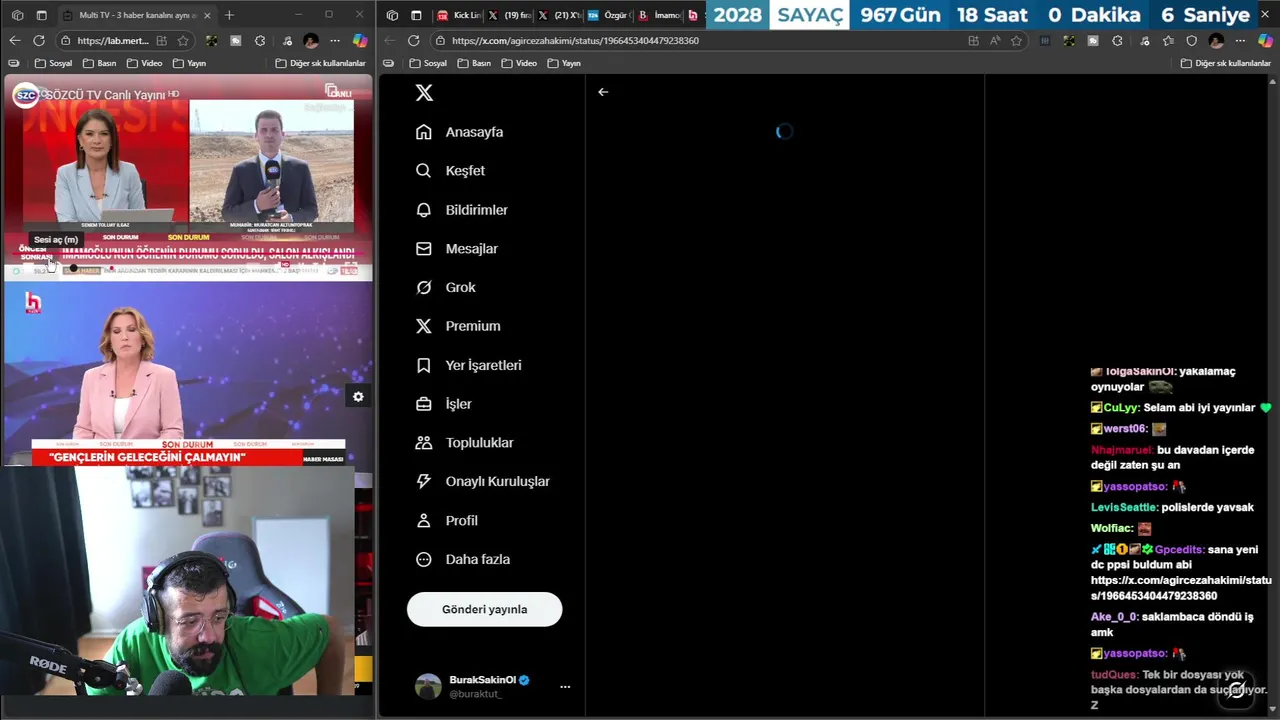Screen dimensions: 1280x720
Task: Open Video bookmarks folder in left browser
Action: [x=144, y=63]
